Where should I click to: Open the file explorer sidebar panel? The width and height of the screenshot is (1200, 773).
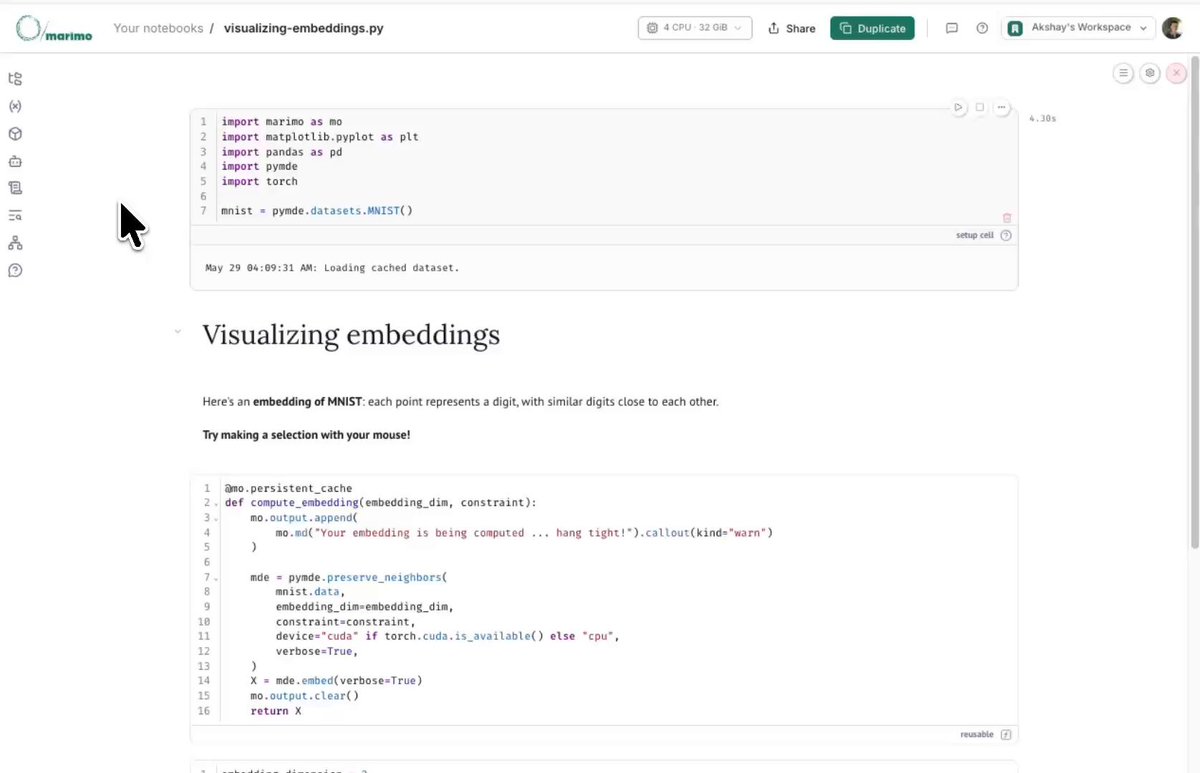coord(15,79)
